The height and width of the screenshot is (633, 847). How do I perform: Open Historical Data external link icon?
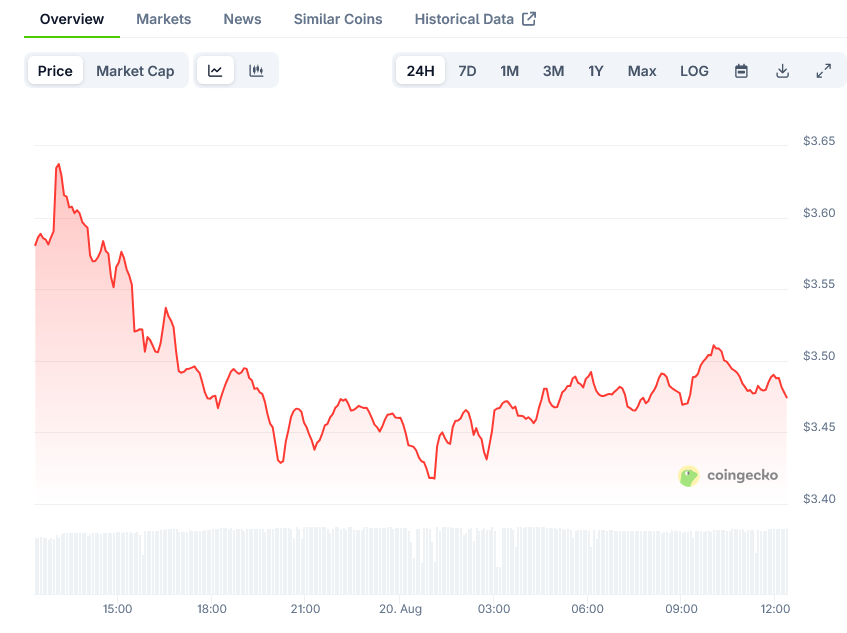[529, 19]
